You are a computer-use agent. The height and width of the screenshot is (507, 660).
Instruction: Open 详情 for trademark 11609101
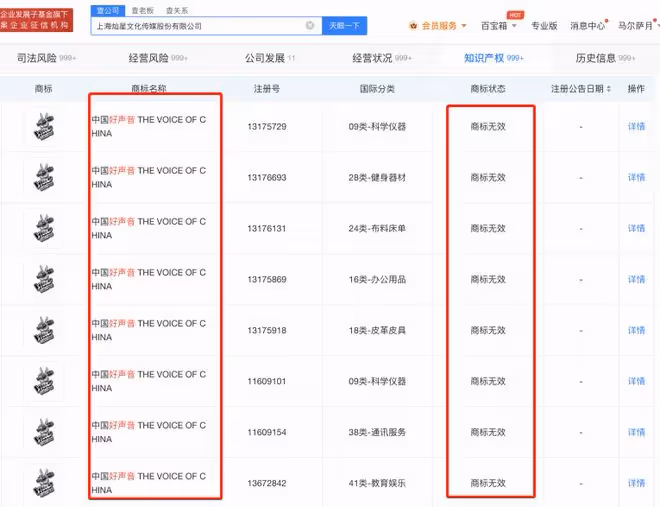coord(636,381)
